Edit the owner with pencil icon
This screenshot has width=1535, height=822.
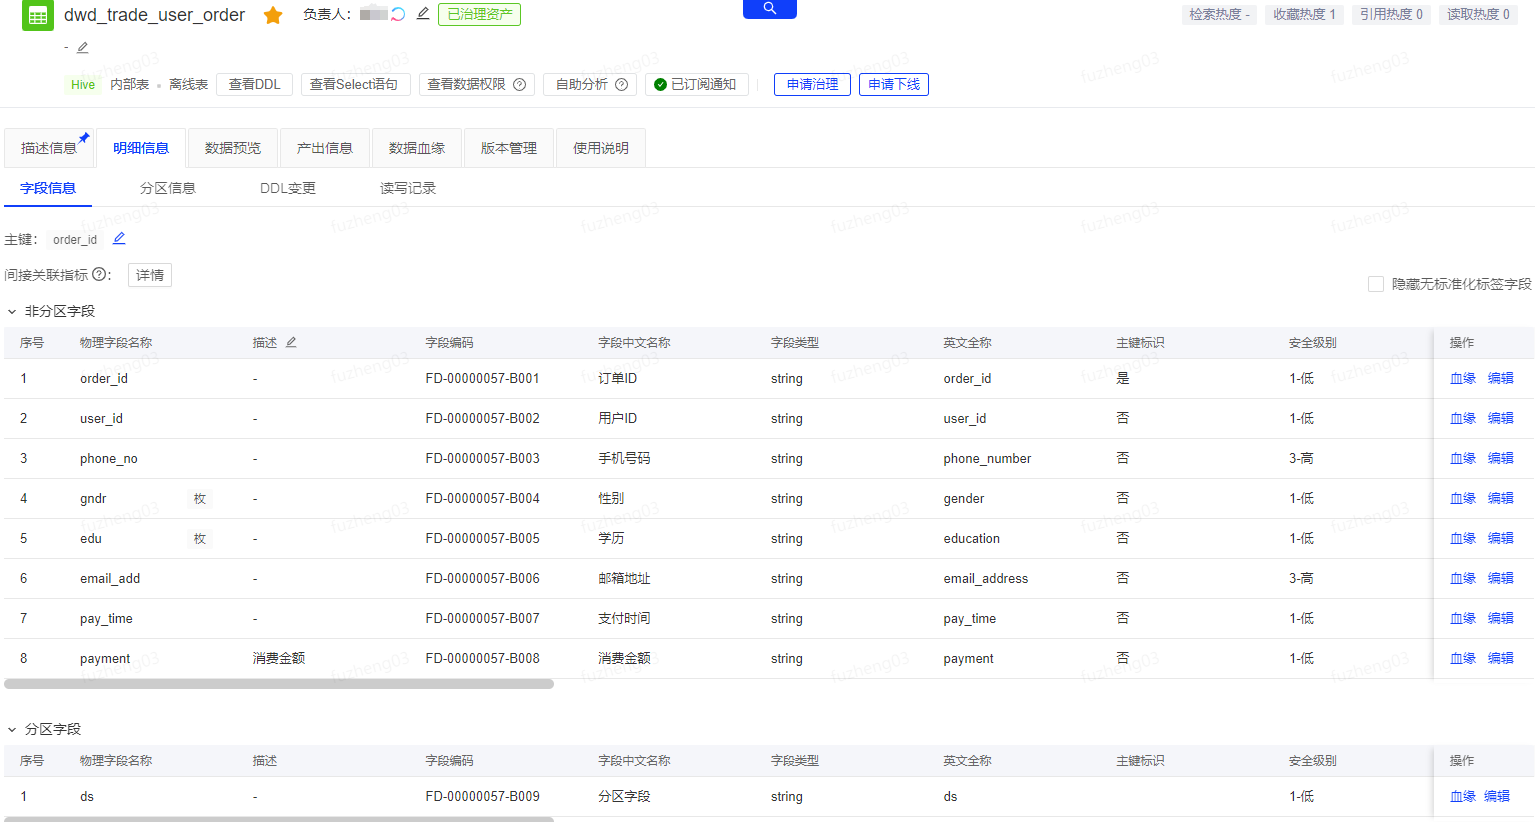tap(423, 13)
